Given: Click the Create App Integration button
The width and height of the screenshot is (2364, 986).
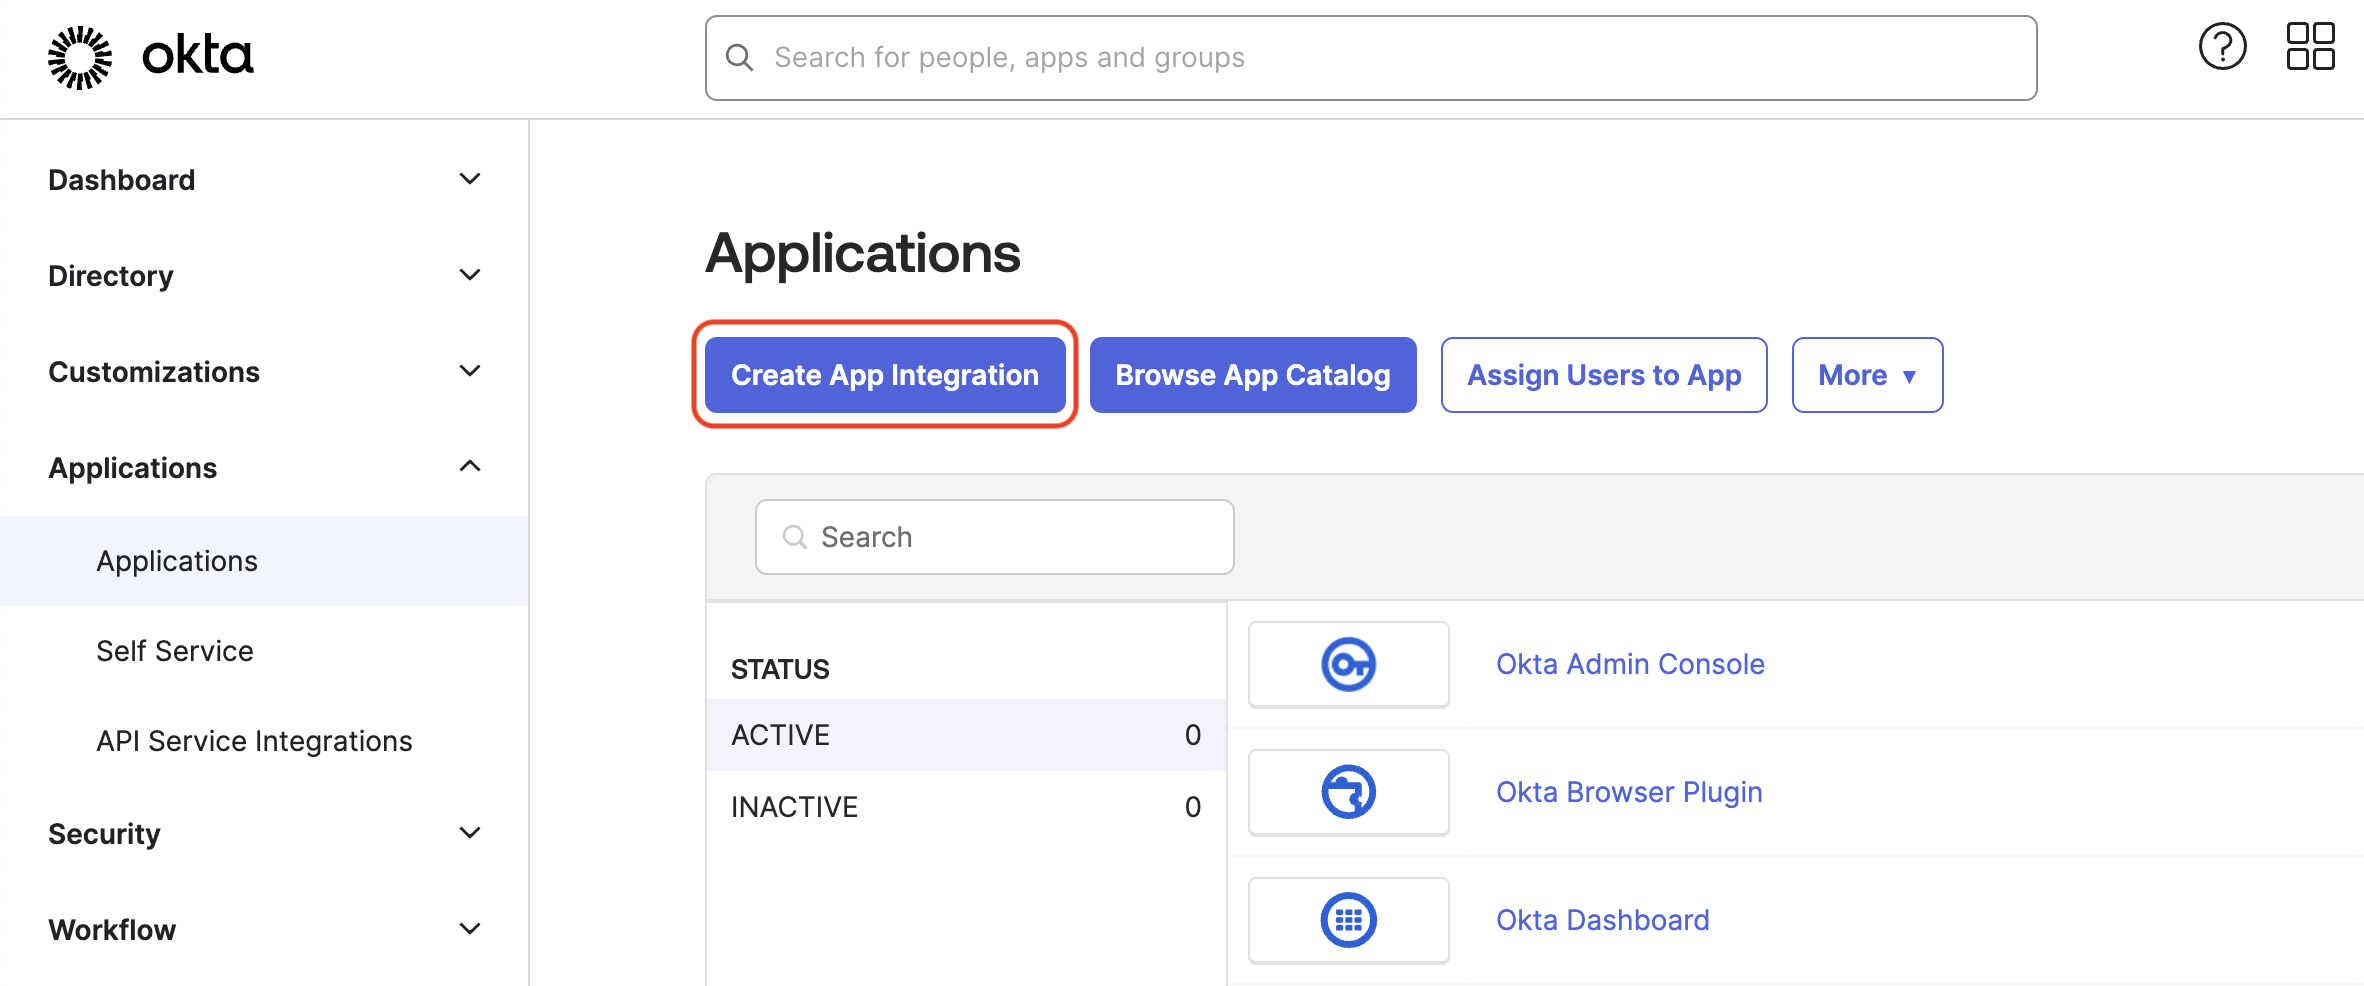Looking at the screenshot, I should [884, 375].
